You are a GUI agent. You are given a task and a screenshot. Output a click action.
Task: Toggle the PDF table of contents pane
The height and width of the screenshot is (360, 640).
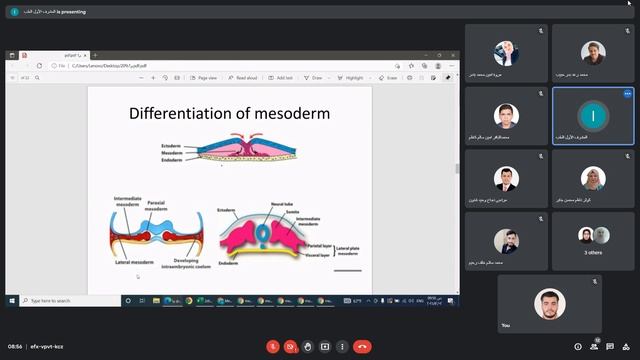point(12,78)
